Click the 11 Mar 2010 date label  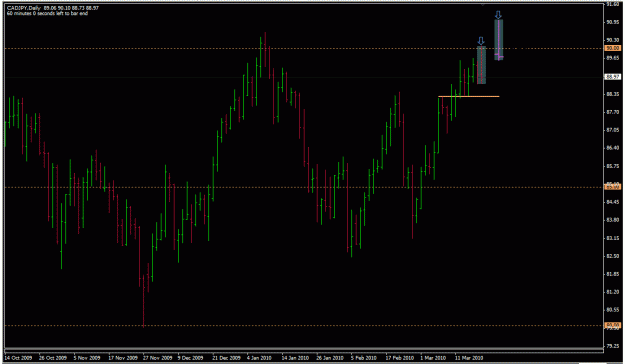tap(469, 358)
